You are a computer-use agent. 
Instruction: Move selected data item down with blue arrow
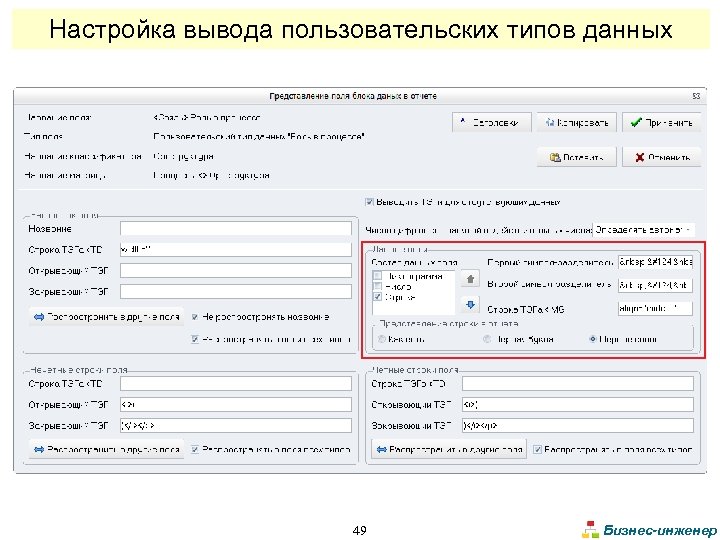click(x=470, y=304)
